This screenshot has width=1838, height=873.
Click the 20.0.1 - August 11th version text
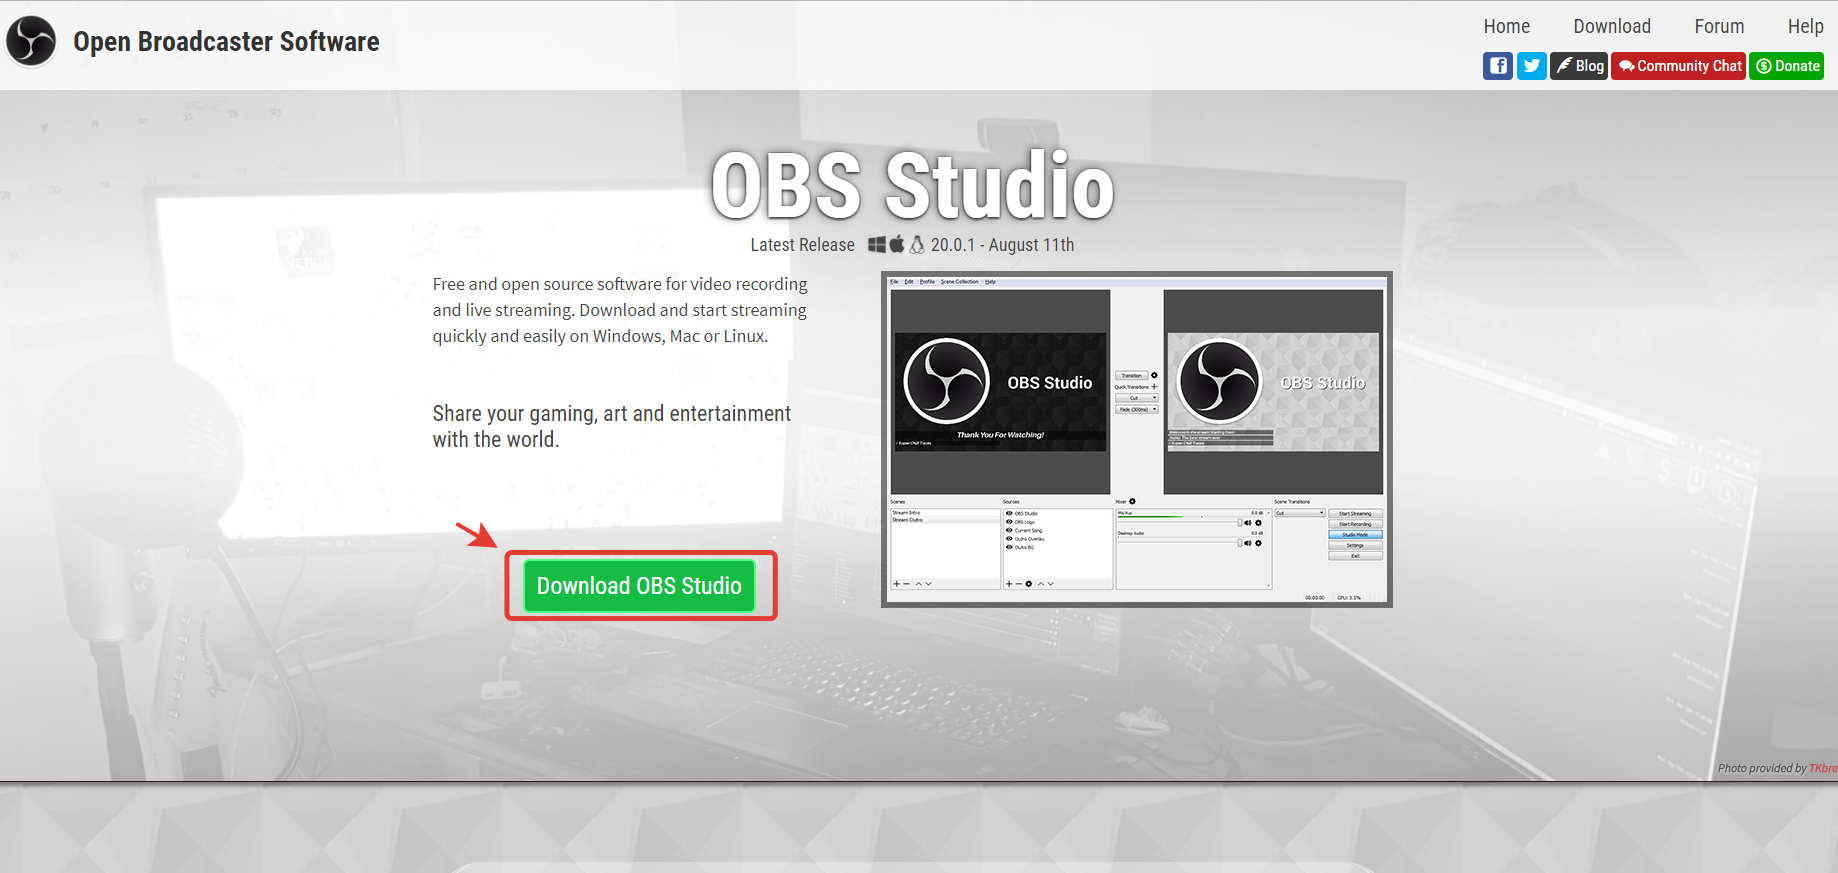pyautogui.click(x=1002, y=245)
